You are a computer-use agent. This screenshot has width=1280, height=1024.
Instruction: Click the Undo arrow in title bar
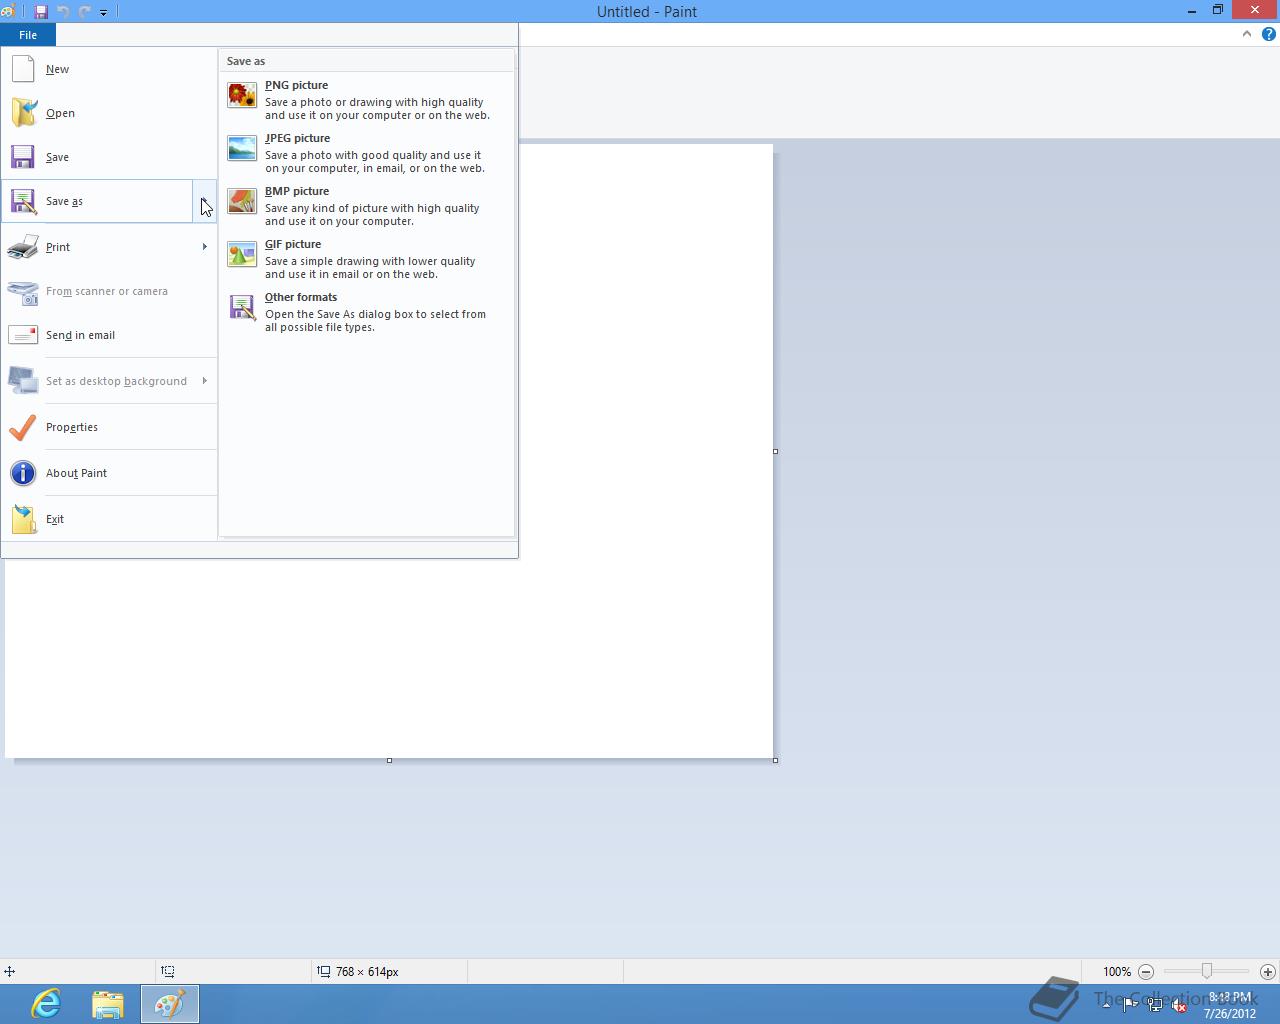pos(63,12)
